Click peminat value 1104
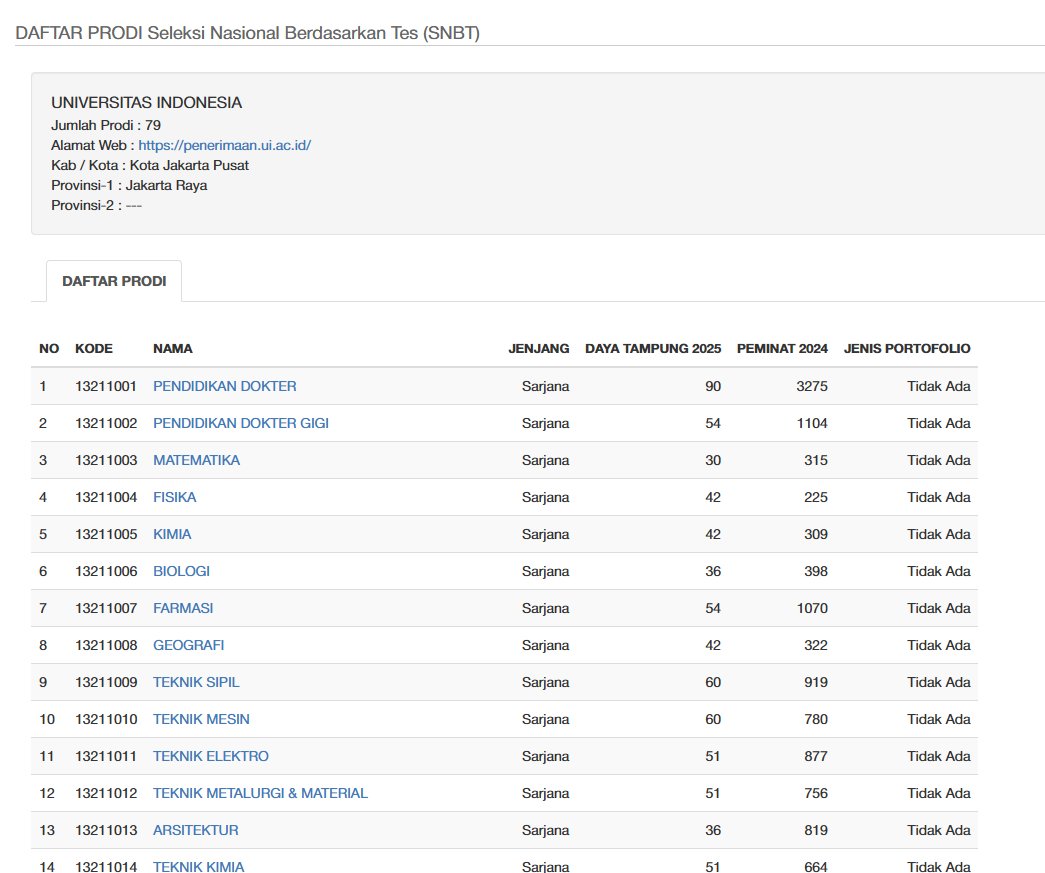Viewport: 1045px width, 873px height. coord(812,423)
